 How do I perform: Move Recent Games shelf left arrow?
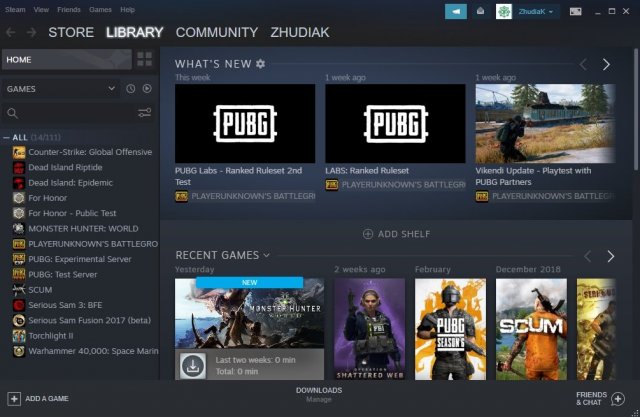pos(588,256)
